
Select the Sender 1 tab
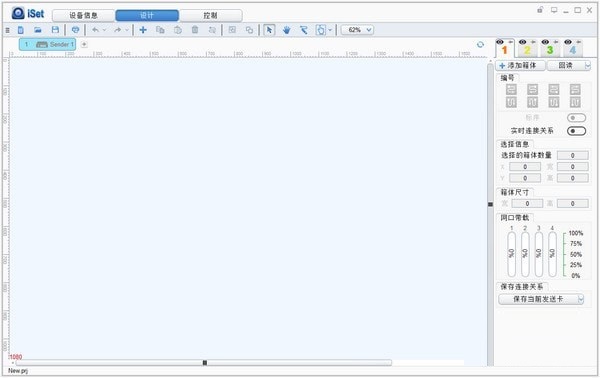47,44
